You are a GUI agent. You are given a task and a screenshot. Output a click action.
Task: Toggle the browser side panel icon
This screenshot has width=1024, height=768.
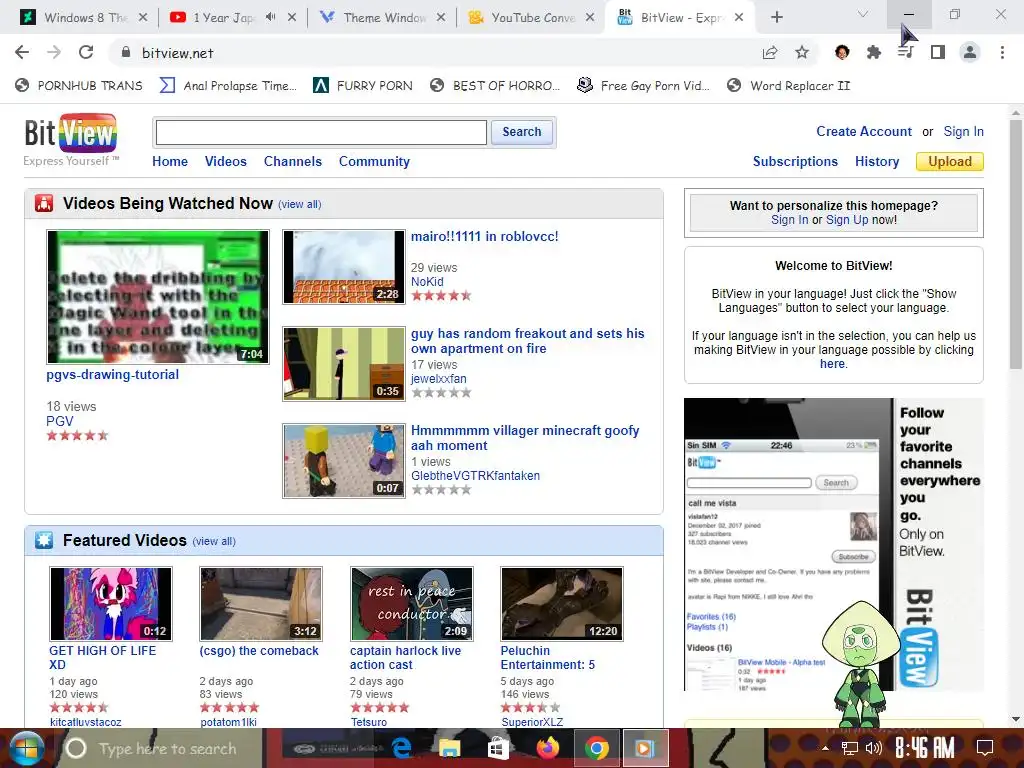(938, 53)
